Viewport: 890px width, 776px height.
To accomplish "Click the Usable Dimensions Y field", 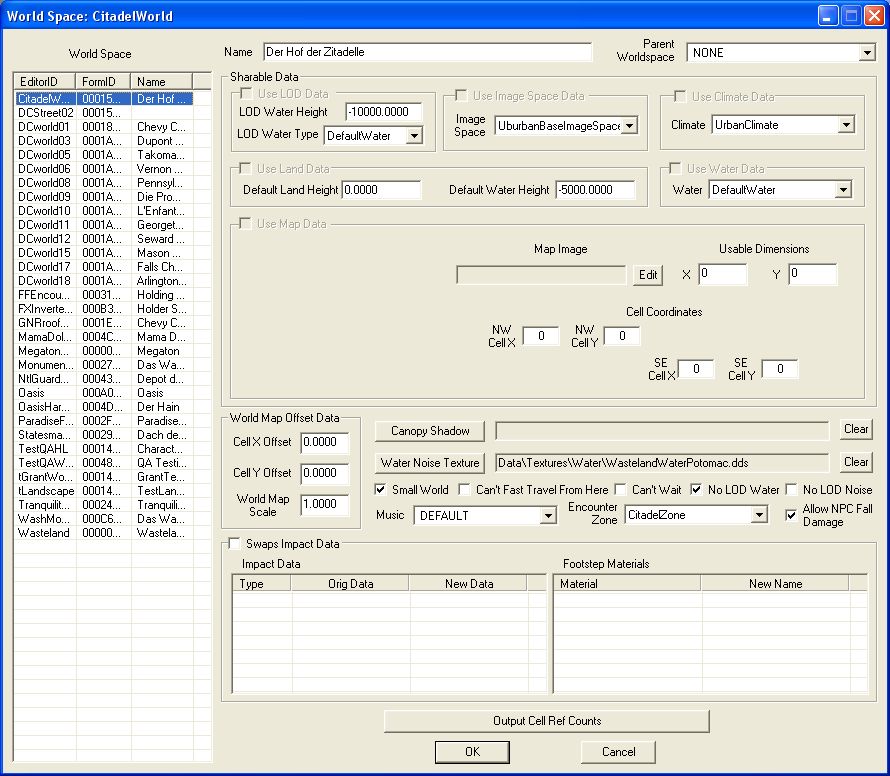I will 812,274.
